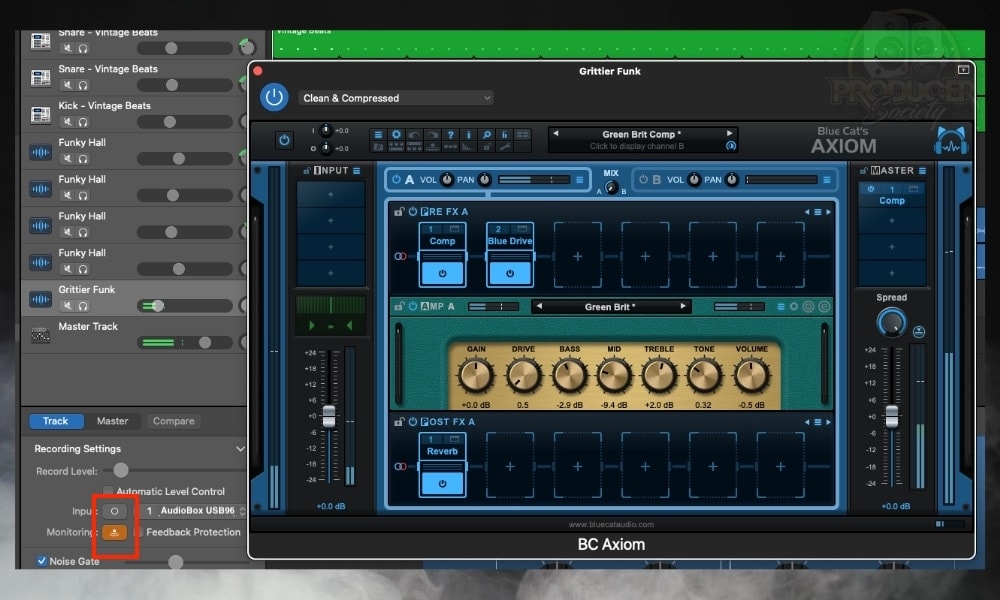The image size is (1000, 600).
Task: Open the Green Brit Comp preset name menu
Action: click(x=642, y=134)
